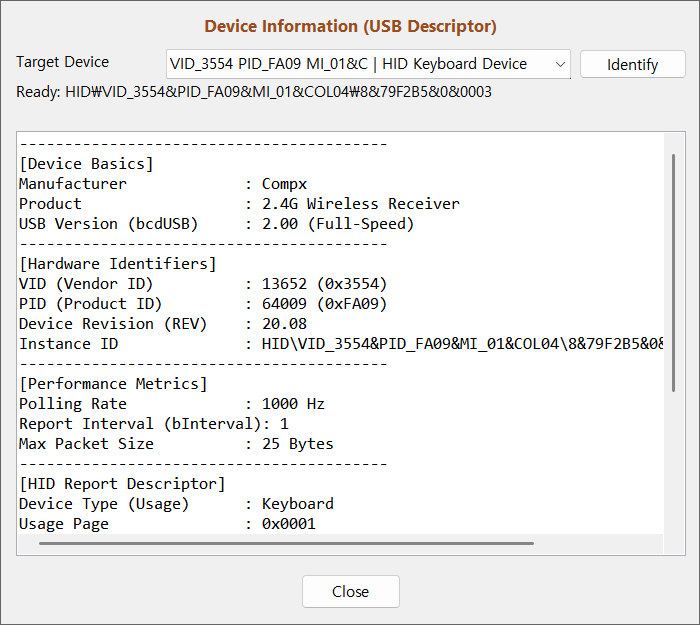Click the Close button
The width and height of the screenshot is (700, 625).
[350, 592]
